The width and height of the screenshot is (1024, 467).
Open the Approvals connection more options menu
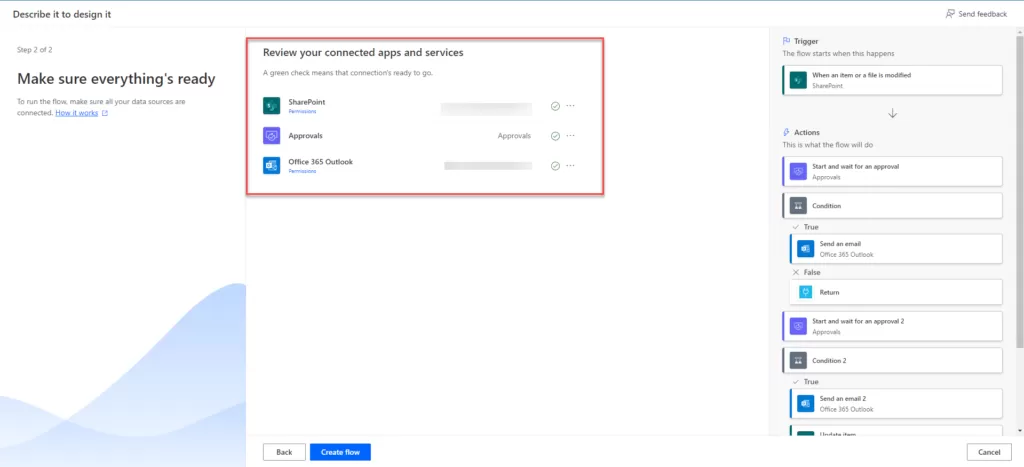pos(571,136)
